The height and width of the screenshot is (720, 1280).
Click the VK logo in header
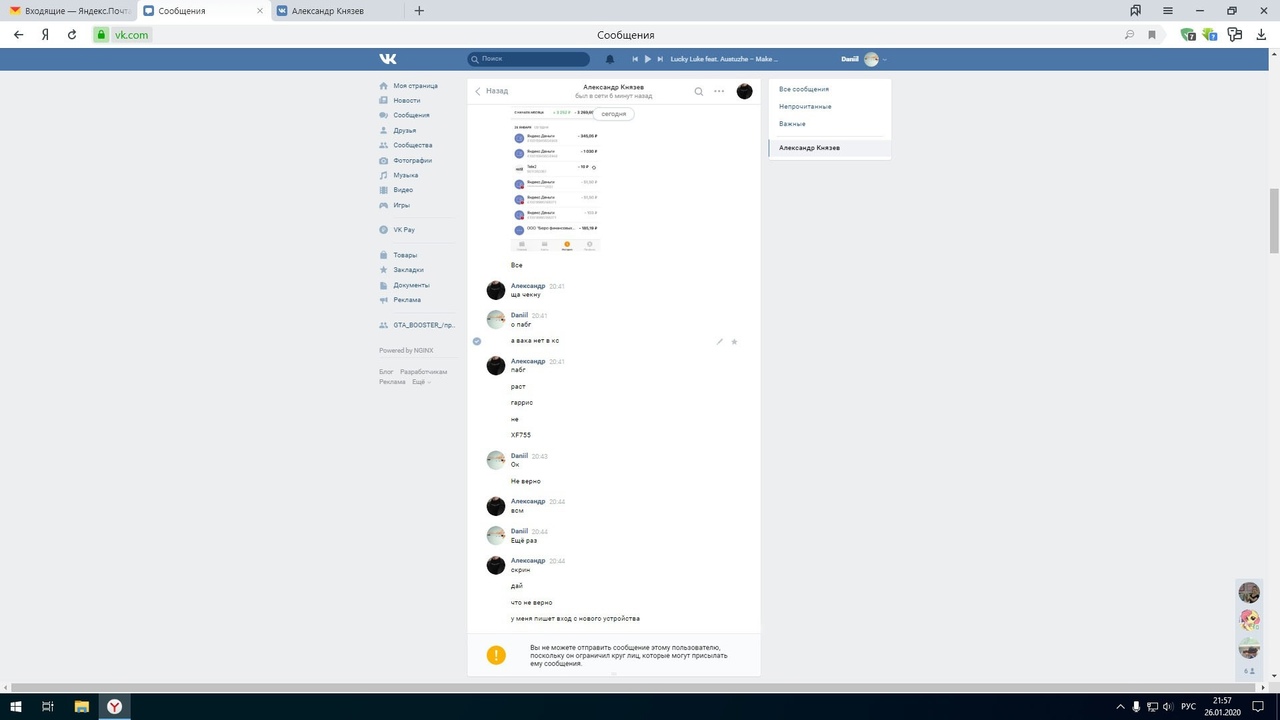(x=387, y=59)
